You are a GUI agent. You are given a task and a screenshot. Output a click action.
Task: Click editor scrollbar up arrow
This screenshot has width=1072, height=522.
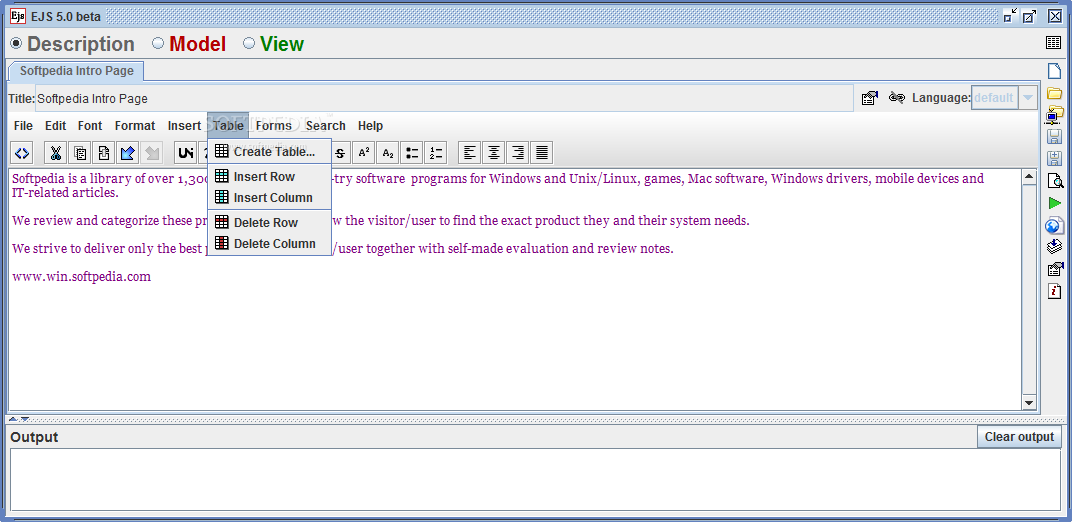click(x=1029, y=177)
